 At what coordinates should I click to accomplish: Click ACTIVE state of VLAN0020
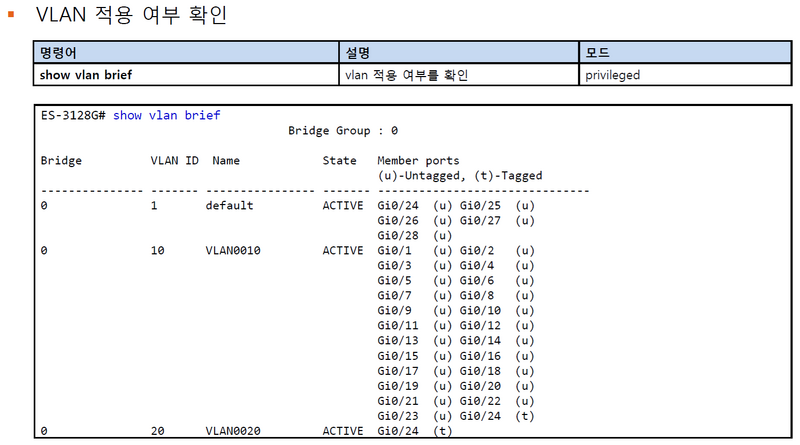coord(343,431)
